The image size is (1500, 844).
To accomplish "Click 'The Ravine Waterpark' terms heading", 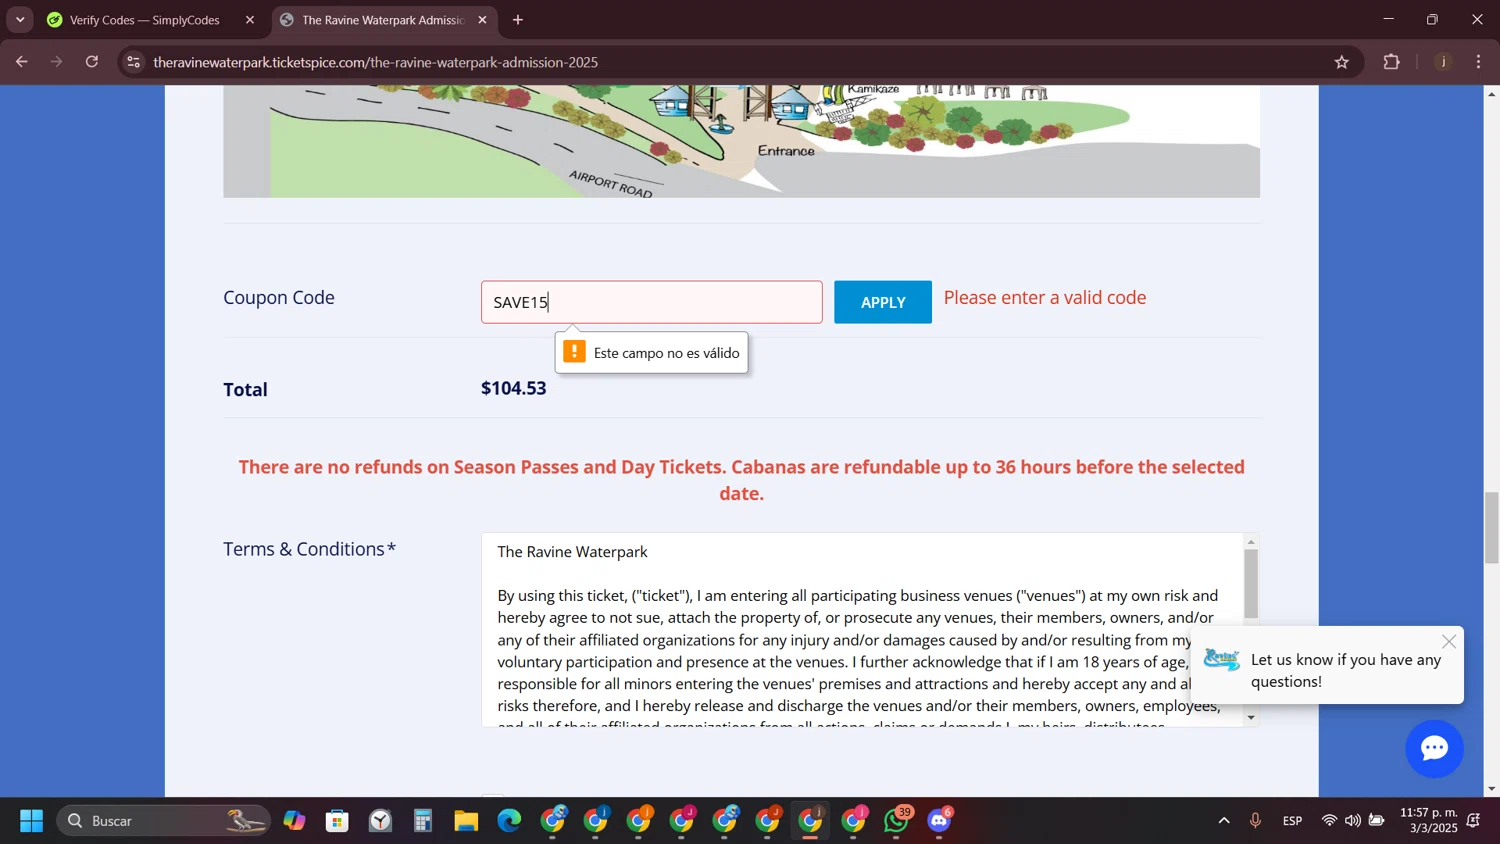I will (x=572, y=552).
